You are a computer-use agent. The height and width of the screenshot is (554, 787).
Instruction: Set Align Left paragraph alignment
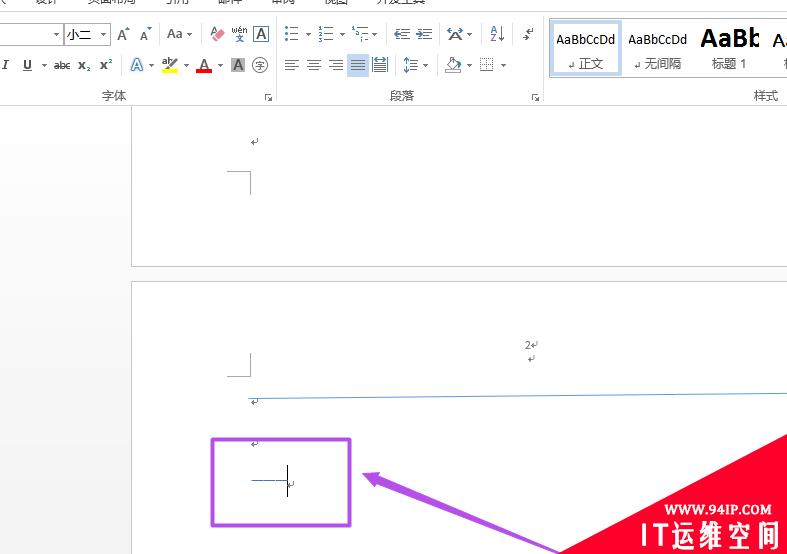click(x=292, y=65)
